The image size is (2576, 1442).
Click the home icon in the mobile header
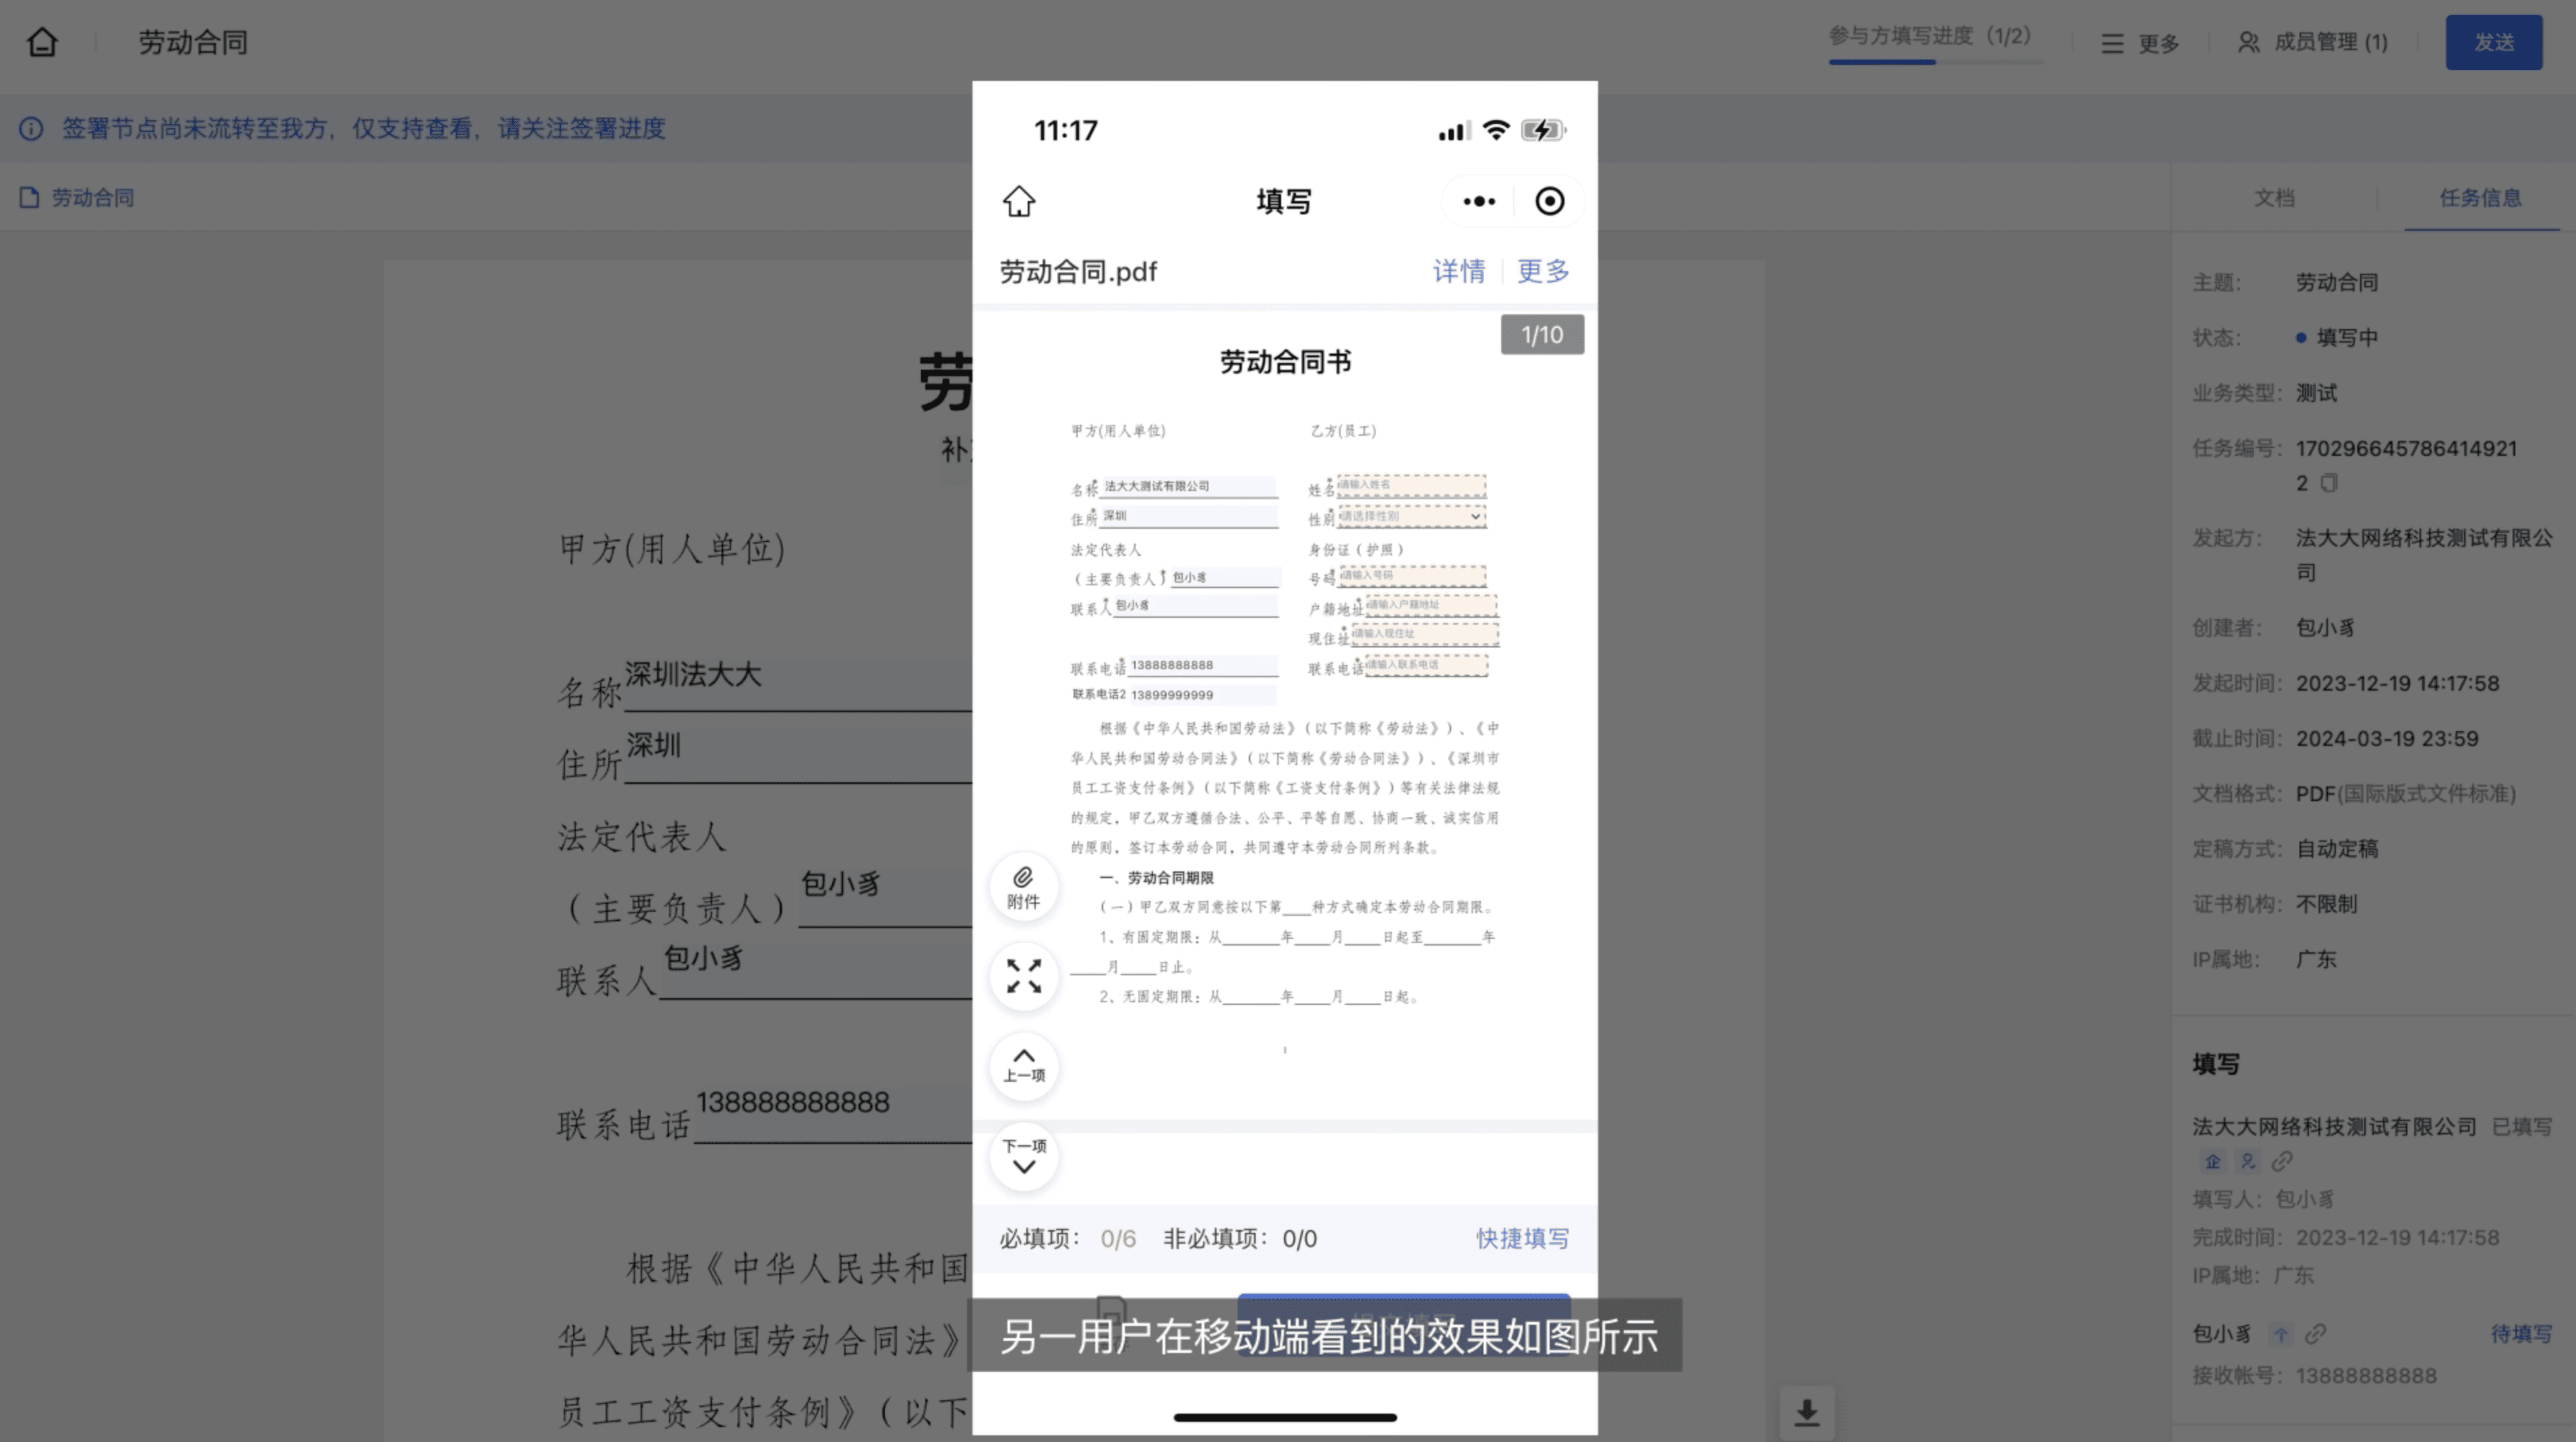[x=1019, y=201]
